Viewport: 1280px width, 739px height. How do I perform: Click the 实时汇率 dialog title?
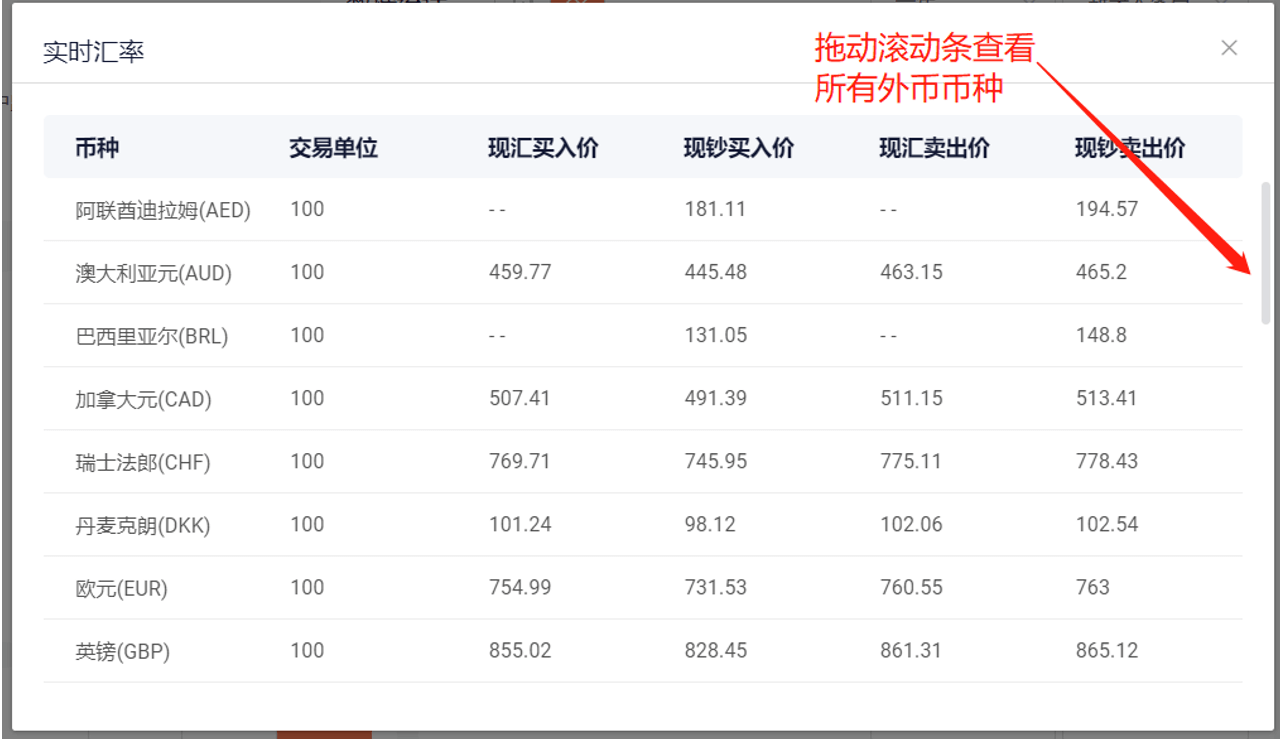tap(94, 52)
